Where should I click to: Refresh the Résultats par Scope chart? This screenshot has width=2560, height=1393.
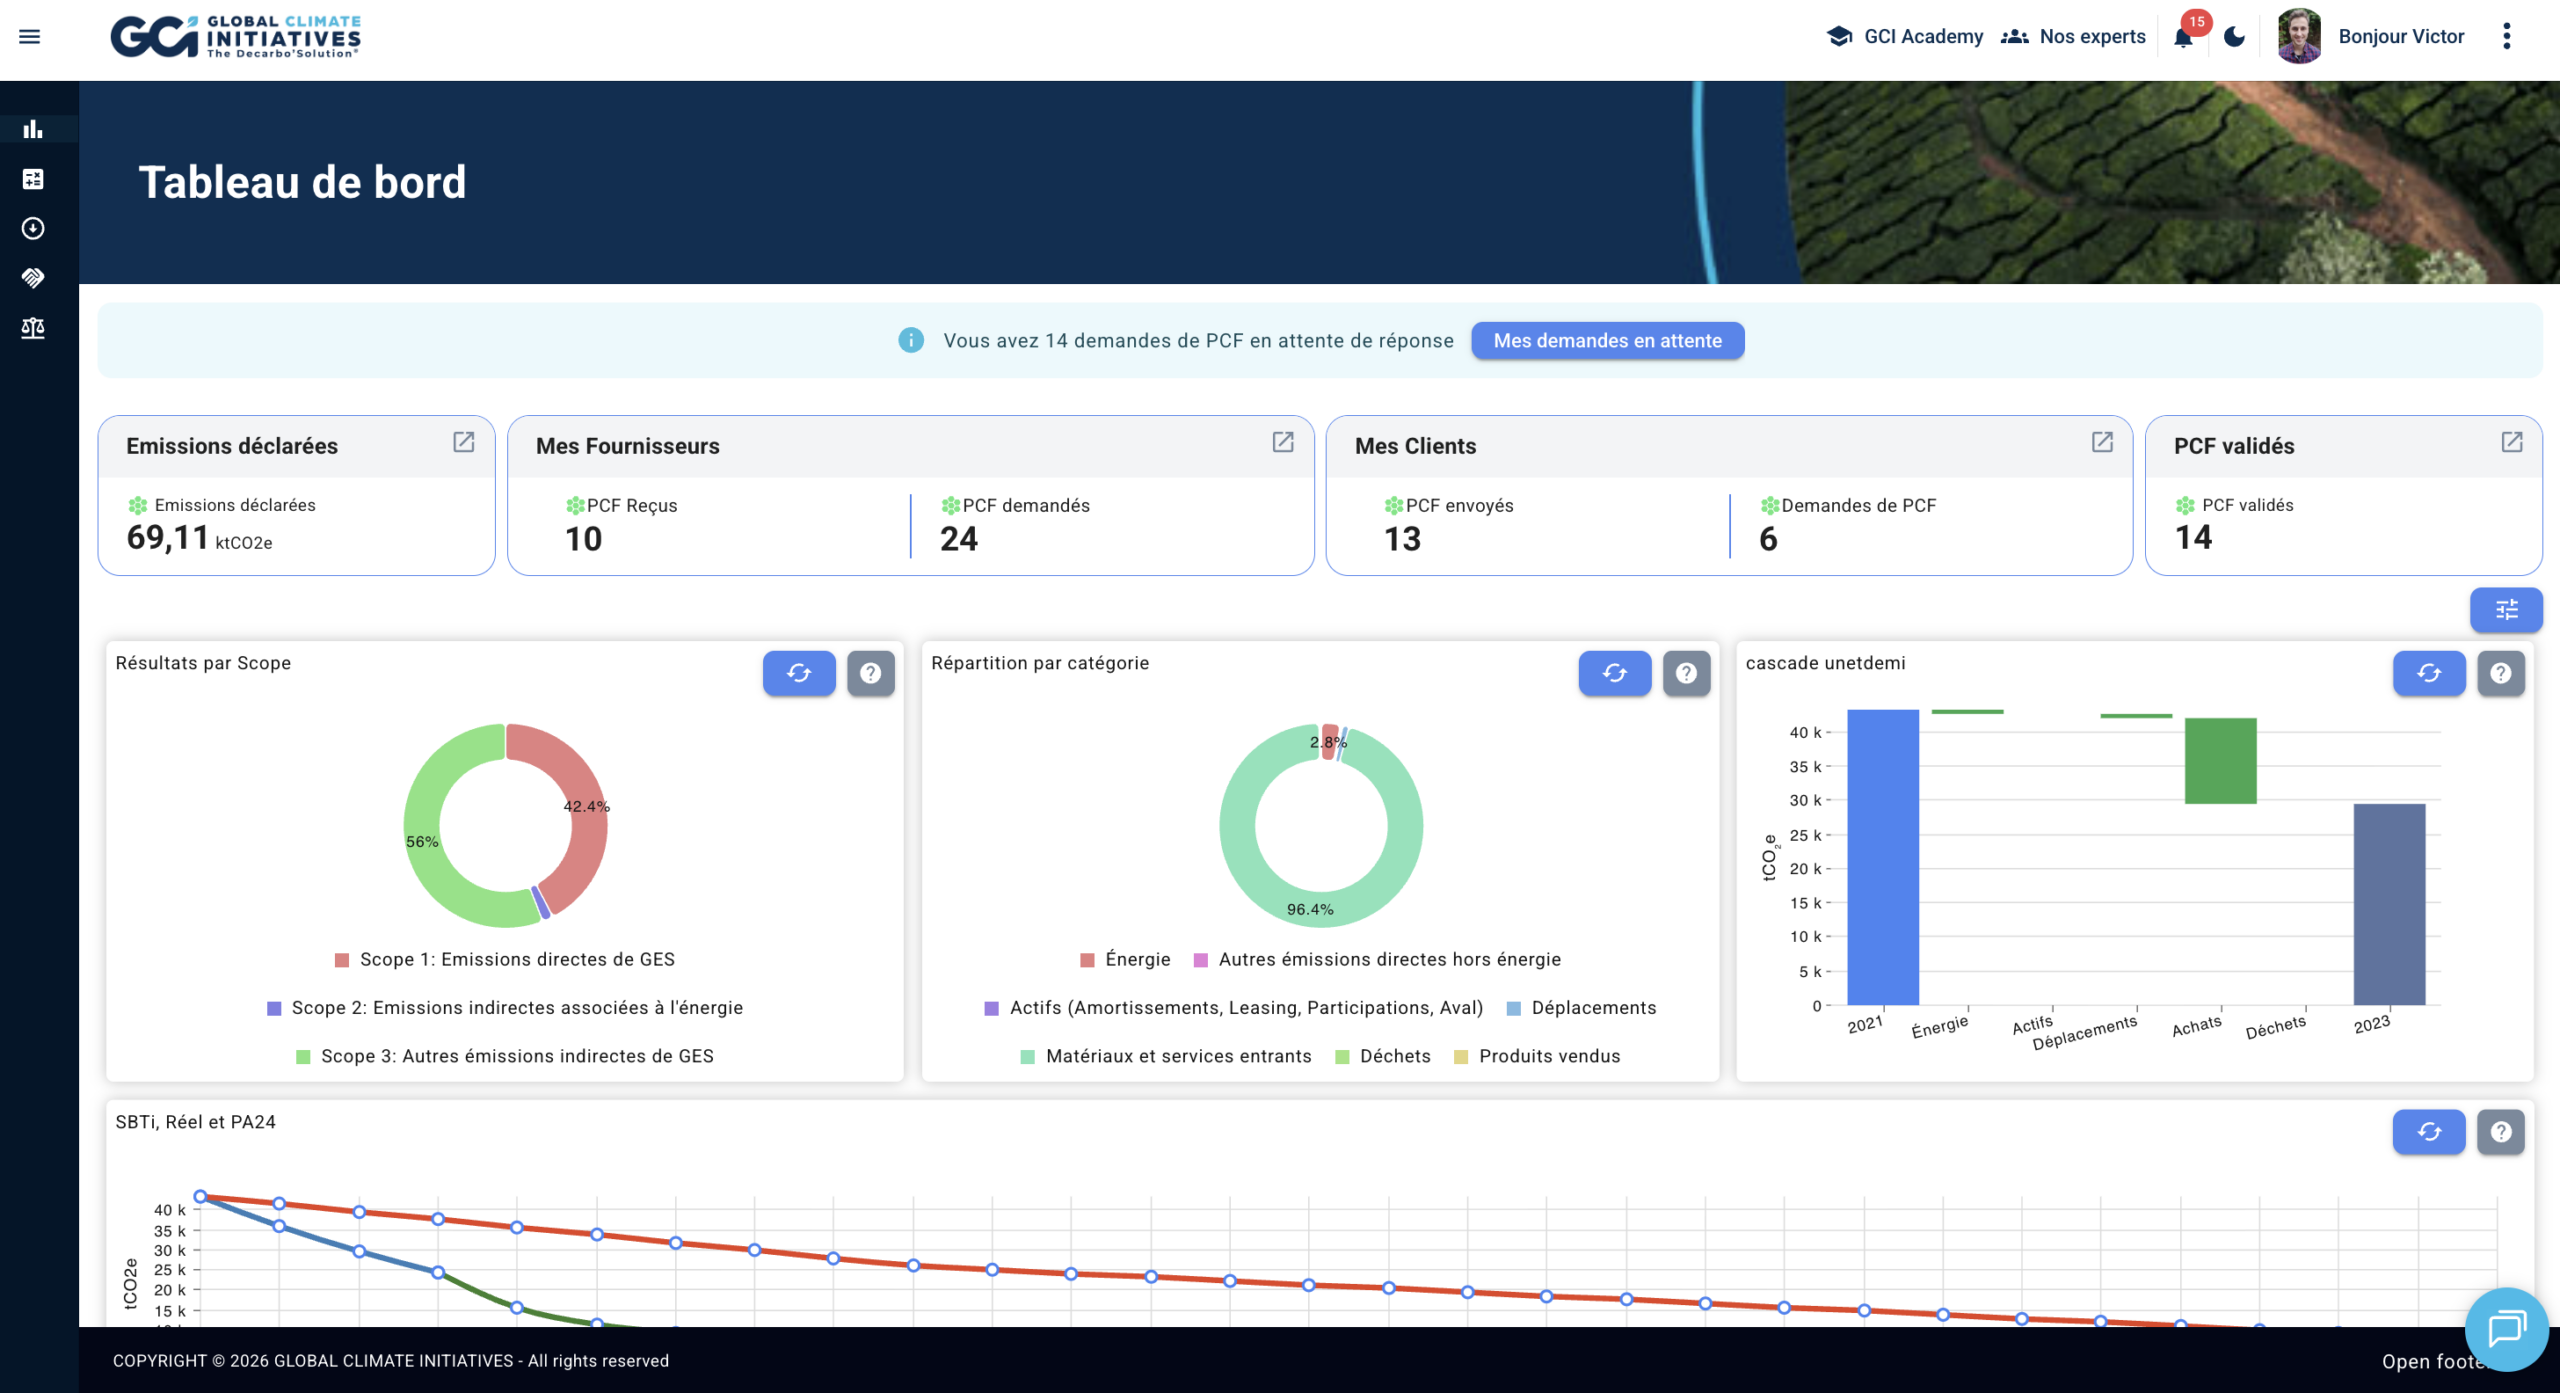tap(798, 673)
